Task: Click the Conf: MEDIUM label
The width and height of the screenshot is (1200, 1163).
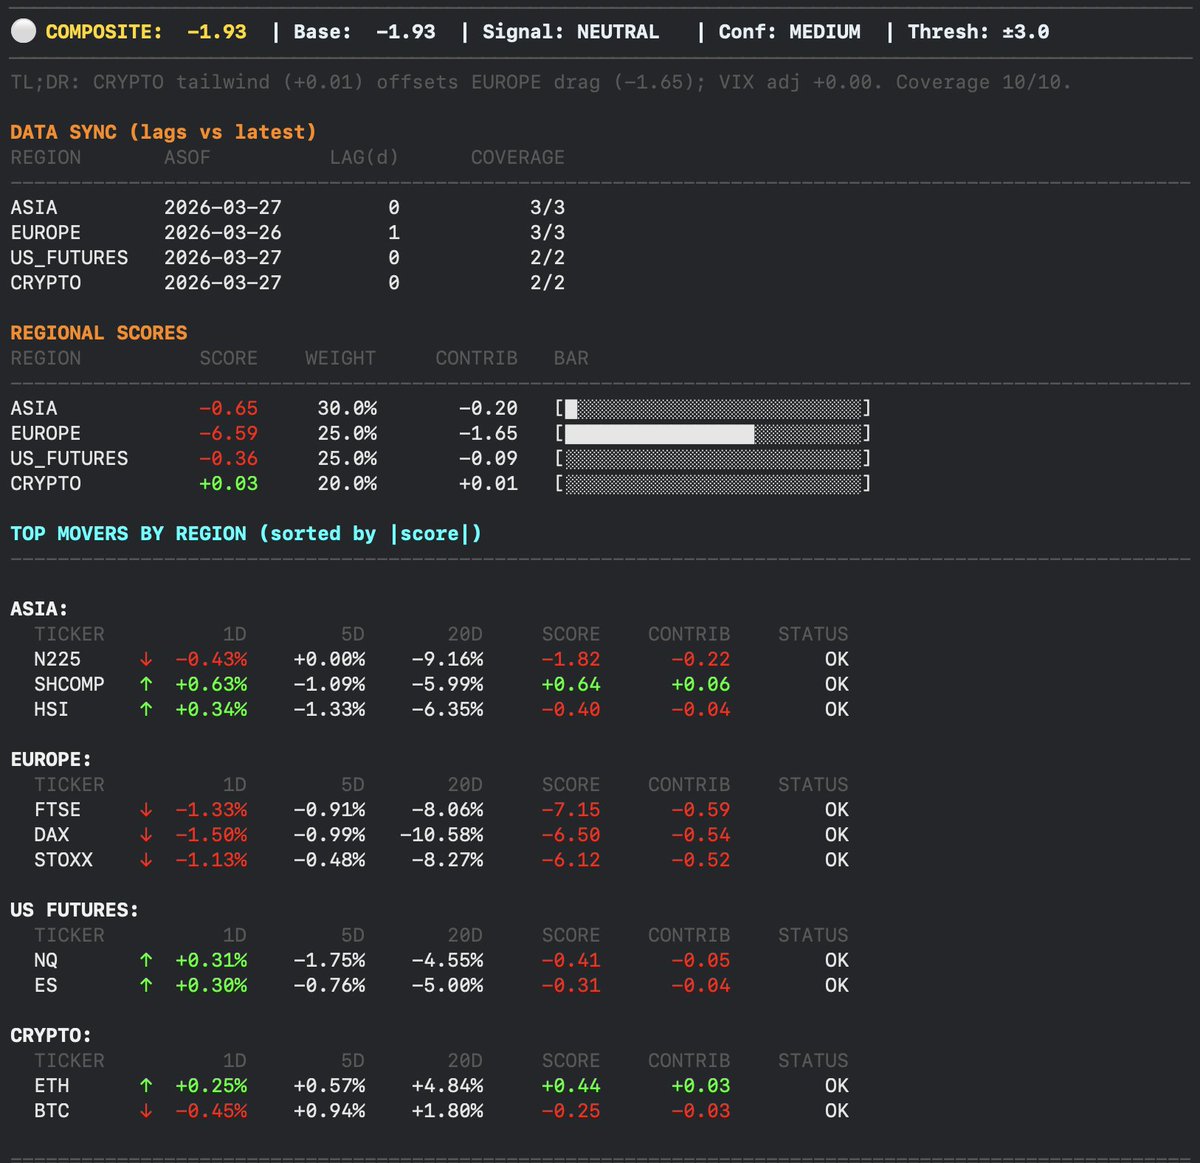Action: point(789,32)
